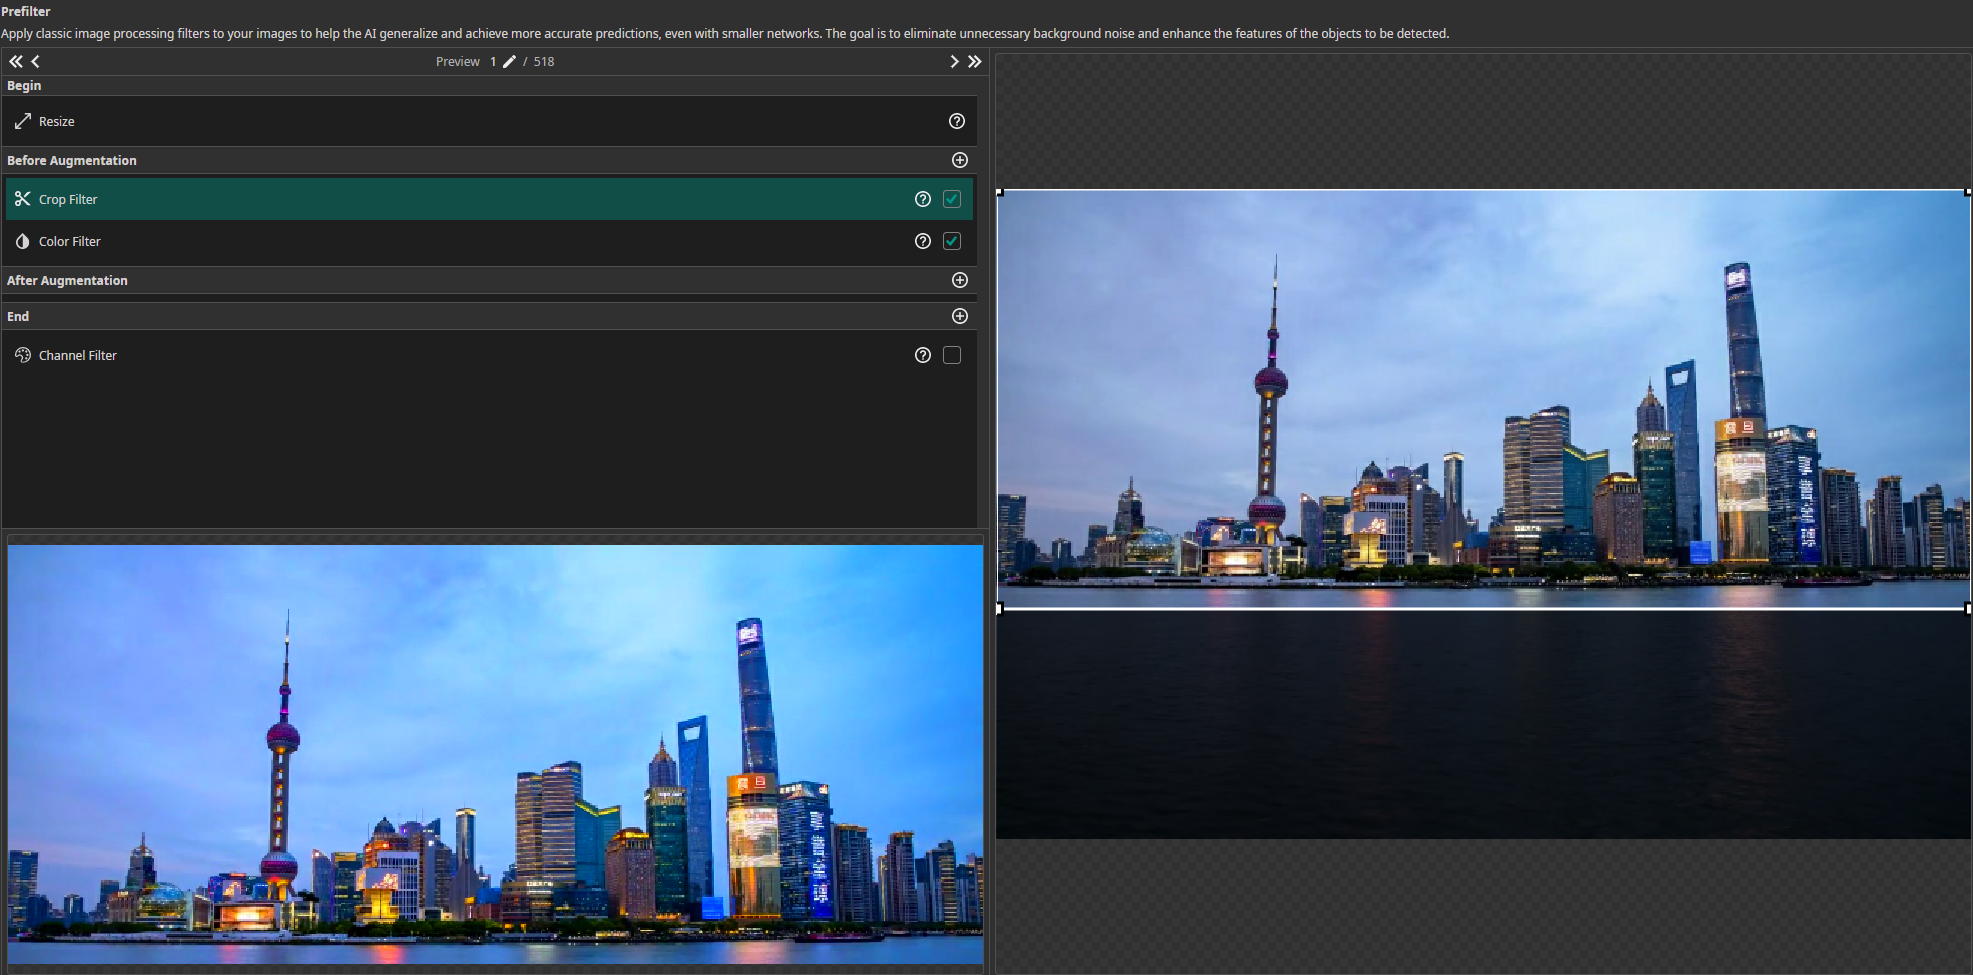
Task: Open help for the Color Filter
Action: (922, 241)
